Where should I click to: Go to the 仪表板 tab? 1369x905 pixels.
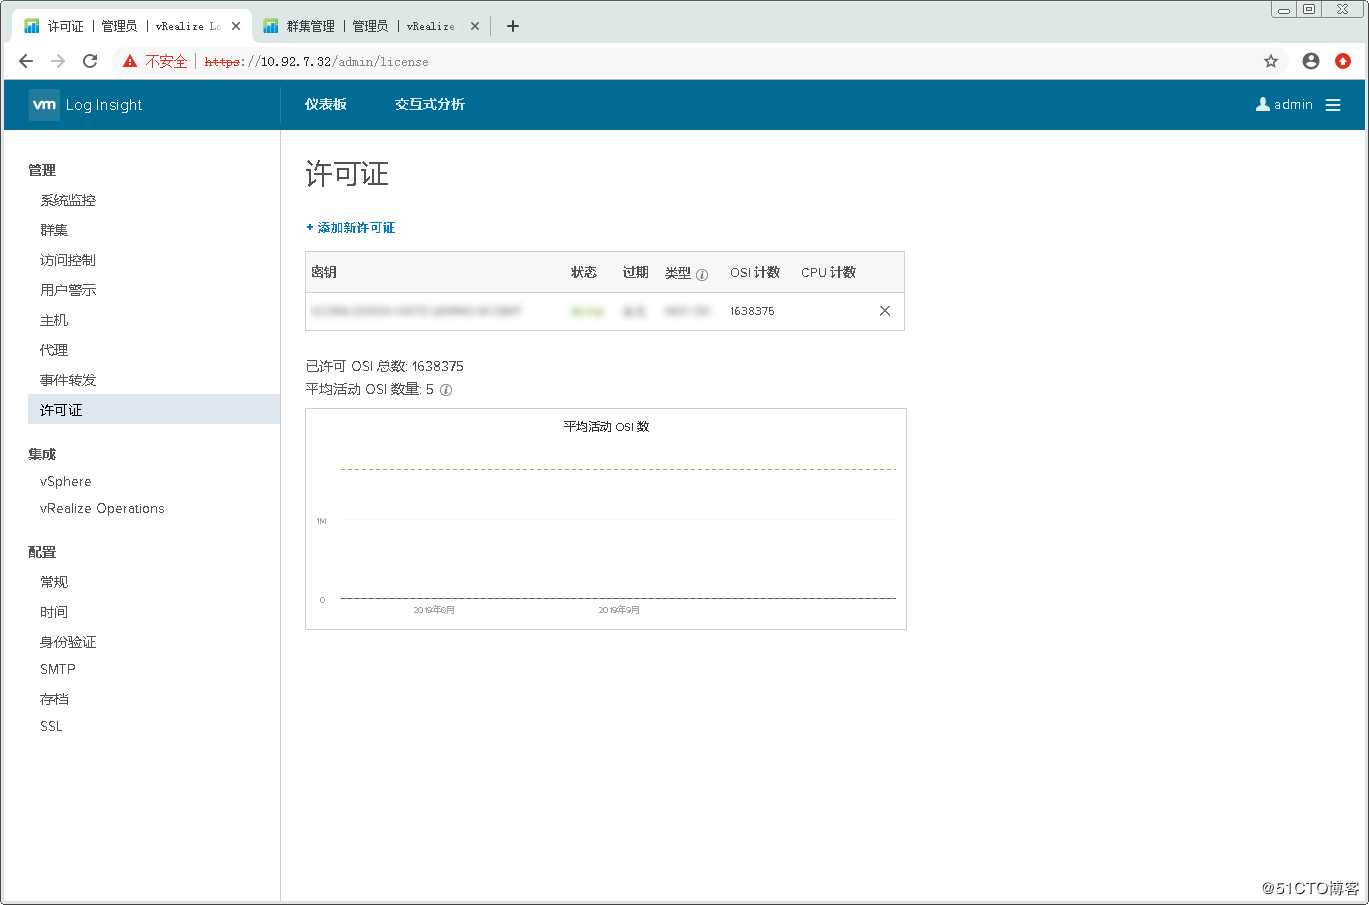pyautogui.click(x=326, y=104)
